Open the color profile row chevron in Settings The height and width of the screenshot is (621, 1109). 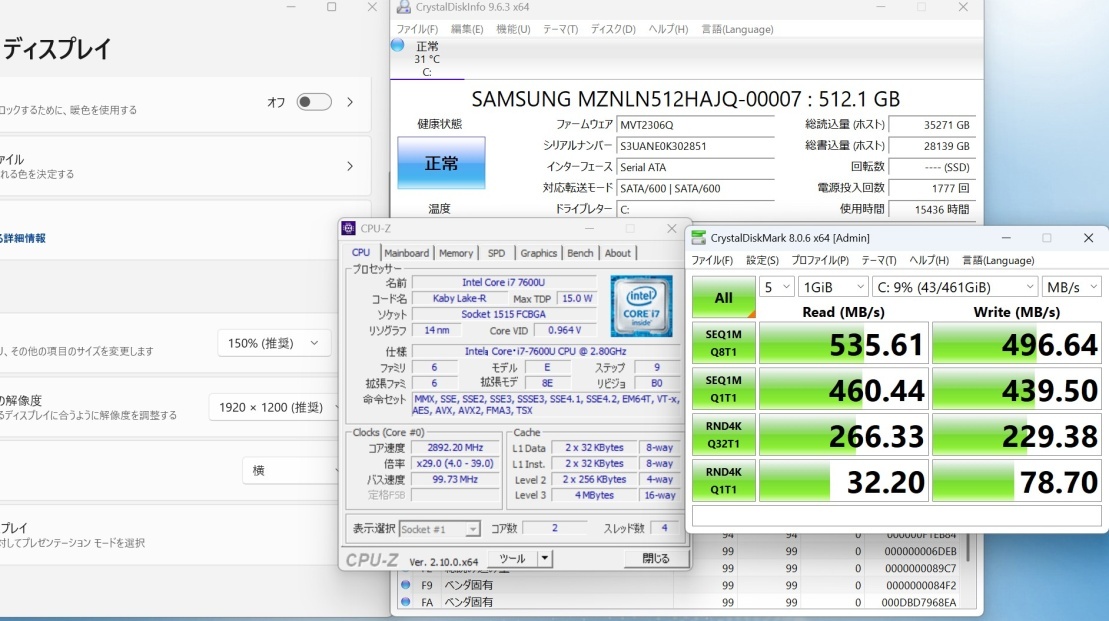pyautogui.click(x=350, y=166)
